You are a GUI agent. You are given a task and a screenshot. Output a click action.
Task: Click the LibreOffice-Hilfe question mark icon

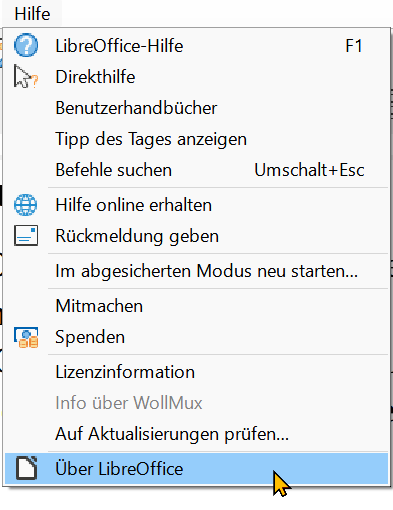(x=26, y=45)
